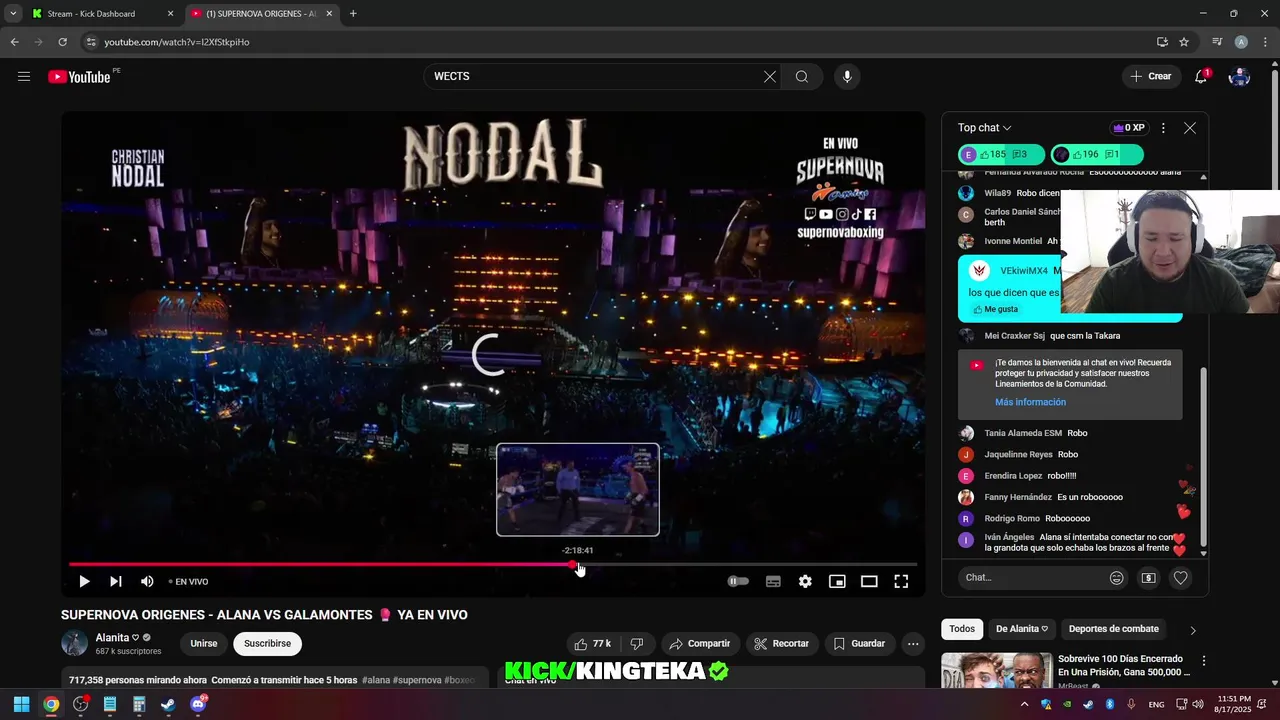Run search with the magnifier button
Image resolution: width=1280 pixels, height=720 pixels.
802,76
